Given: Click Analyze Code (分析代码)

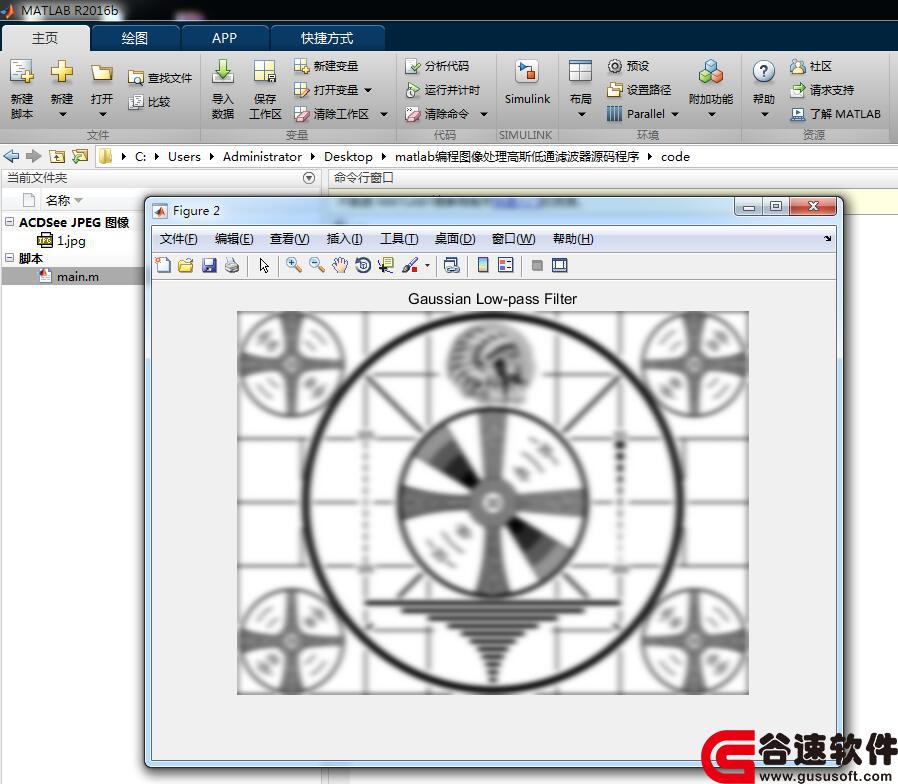Looking at the screenshot, I should click(436, 66).
